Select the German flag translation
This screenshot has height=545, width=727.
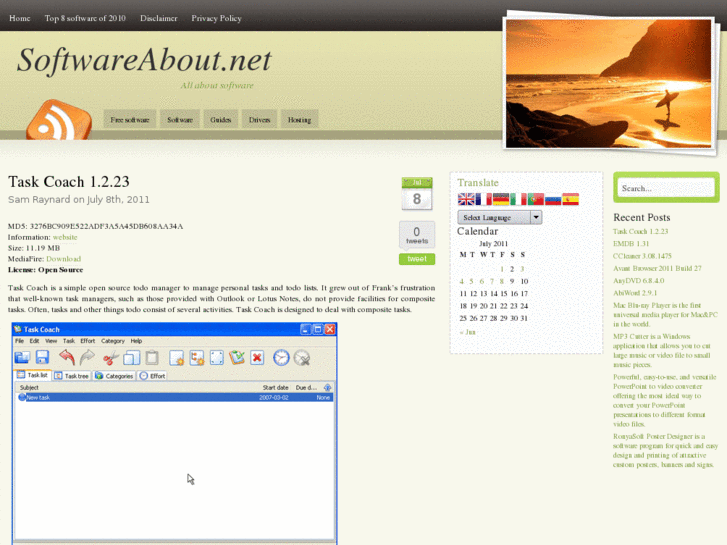501,199
